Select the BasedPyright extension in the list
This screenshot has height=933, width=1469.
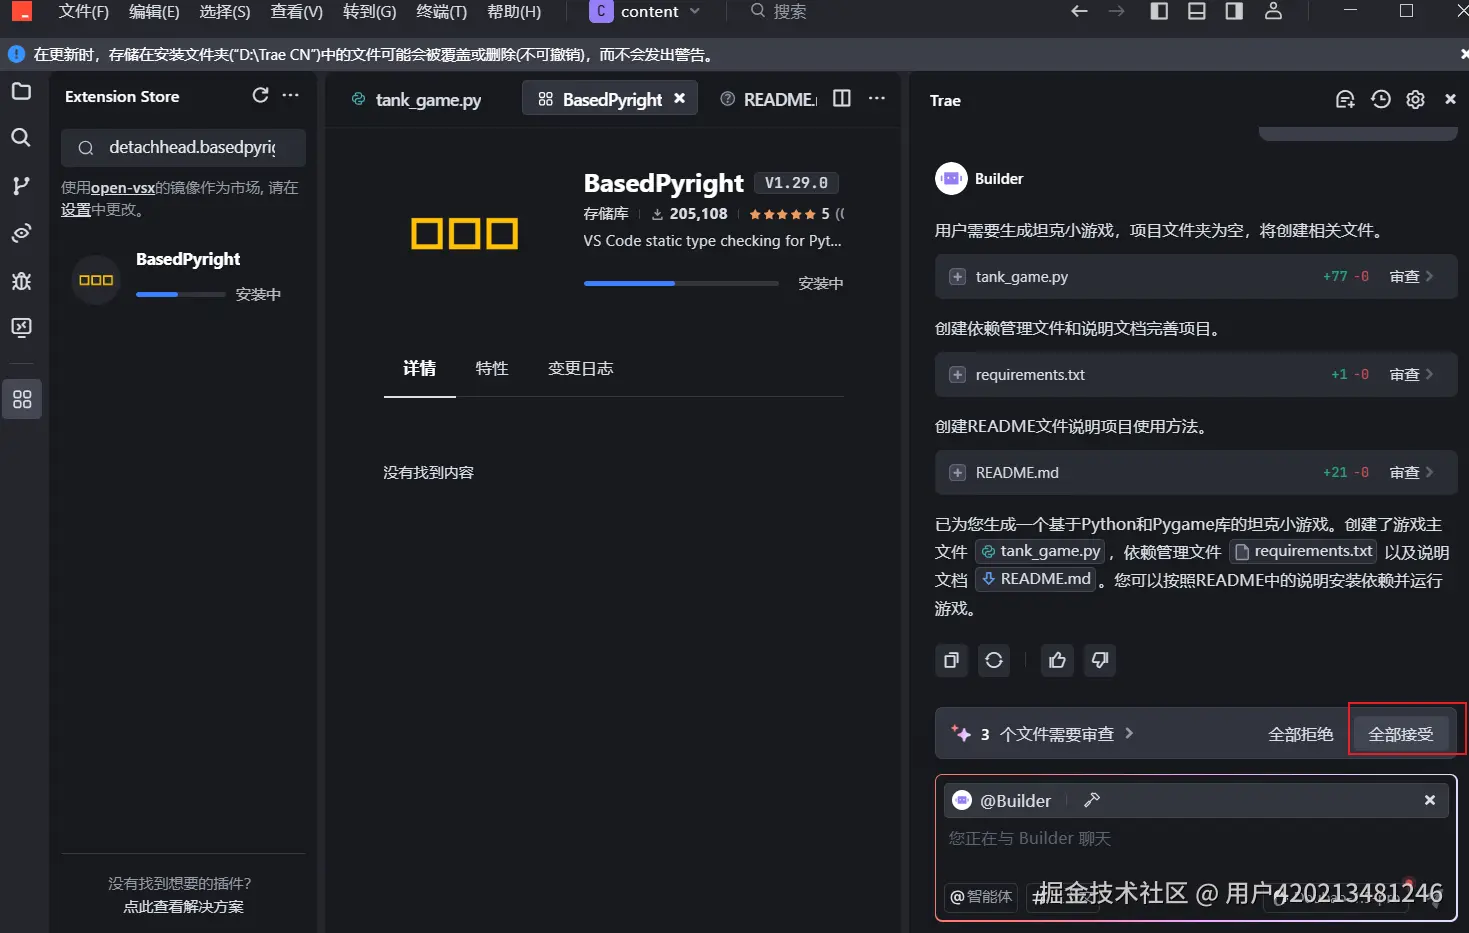pos(183,277)
